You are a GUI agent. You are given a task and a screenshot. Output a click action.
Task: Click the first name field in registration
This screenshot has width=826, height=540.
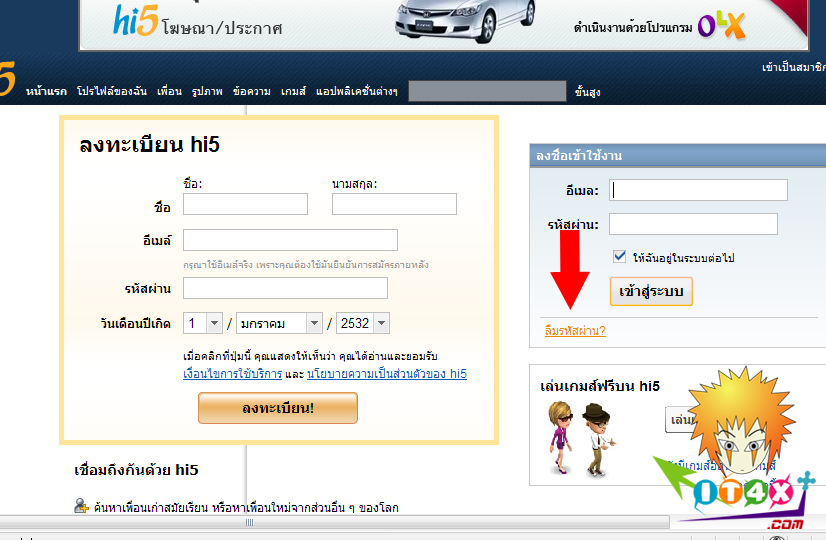[245, 204]
